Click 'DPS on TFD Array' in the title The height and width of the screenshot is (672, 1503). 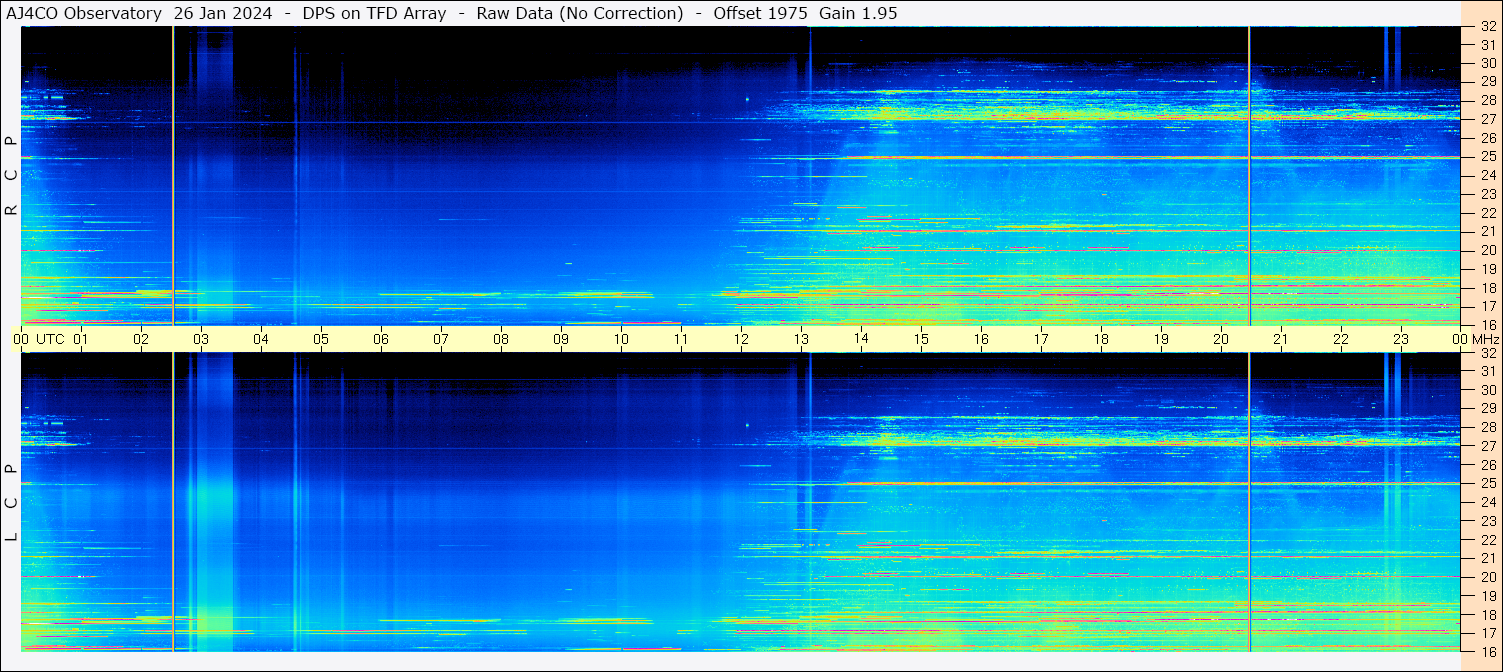[374, 14]
